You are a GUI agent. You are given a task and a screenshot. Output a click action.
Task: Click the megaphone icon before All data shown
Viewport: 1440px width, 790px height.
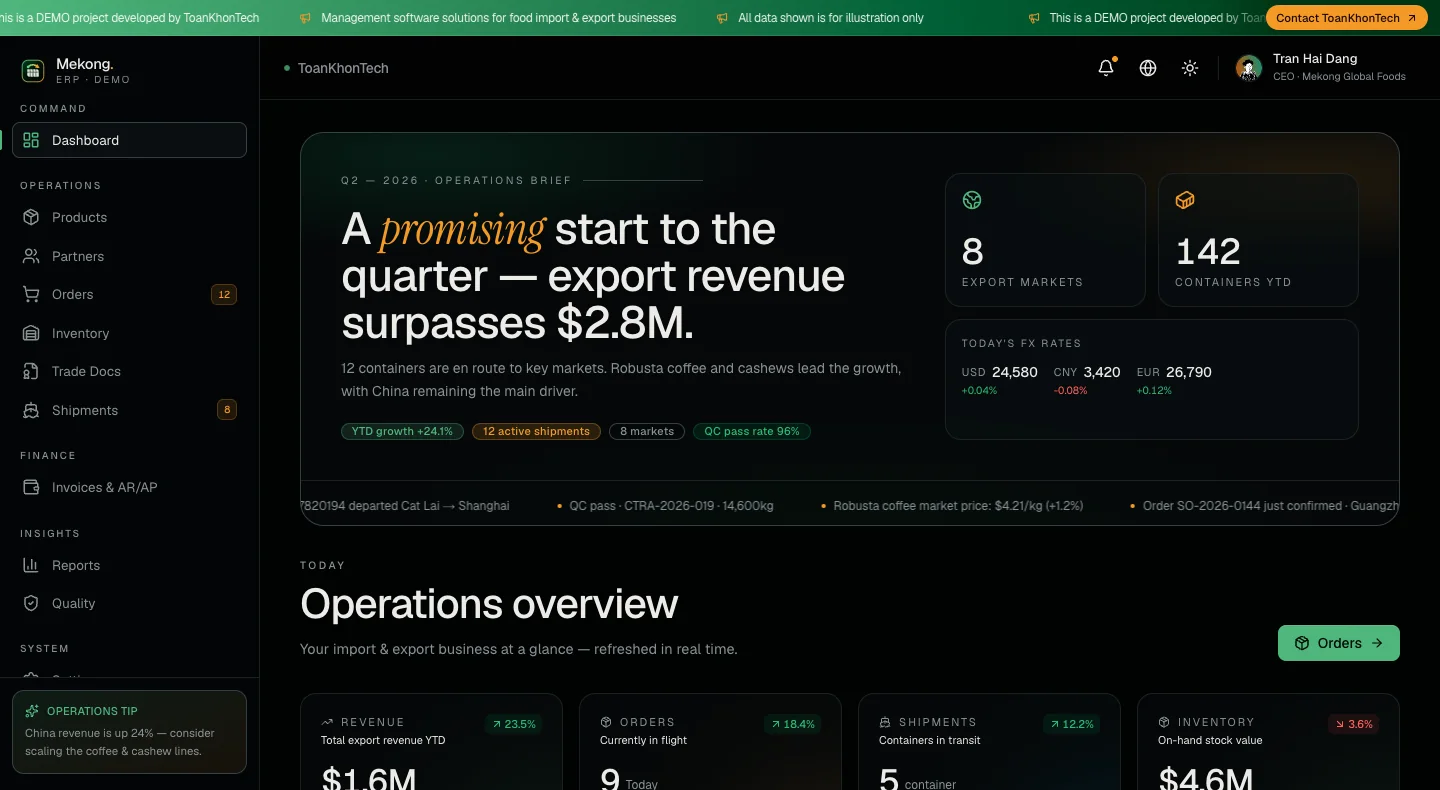point(722,18)
